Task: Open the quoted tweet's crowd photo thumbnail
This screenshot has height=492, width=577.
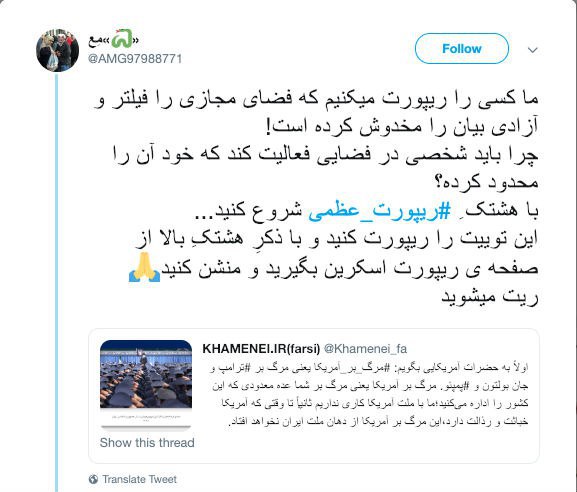Action: (x=146, y=375)
